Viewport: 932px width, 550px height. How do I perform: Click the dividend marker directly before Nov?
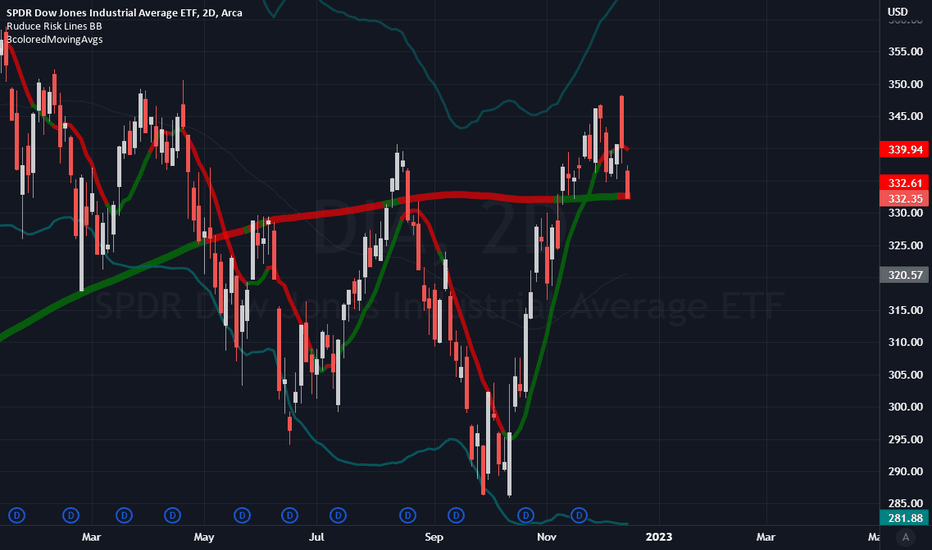pos(525,515)
